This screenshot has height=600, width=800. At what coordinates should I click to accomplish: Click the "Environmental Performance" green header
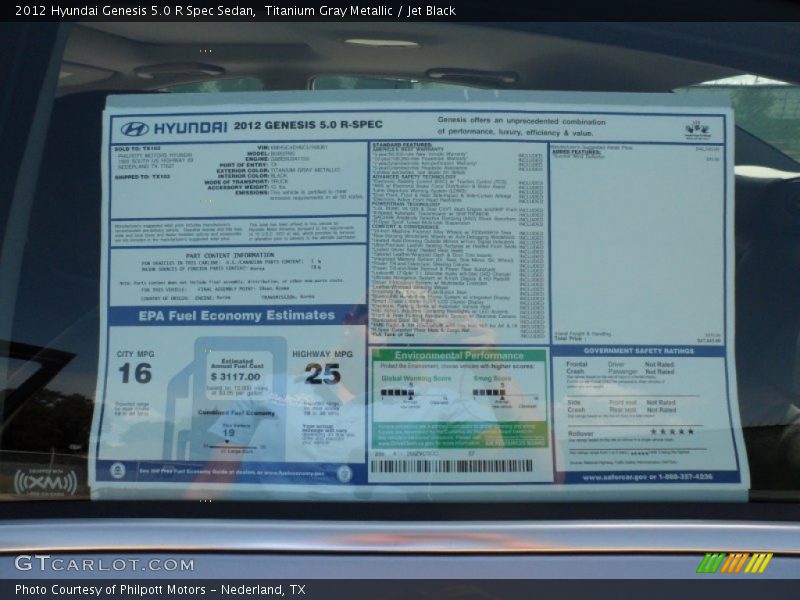(x=459, y=356)
